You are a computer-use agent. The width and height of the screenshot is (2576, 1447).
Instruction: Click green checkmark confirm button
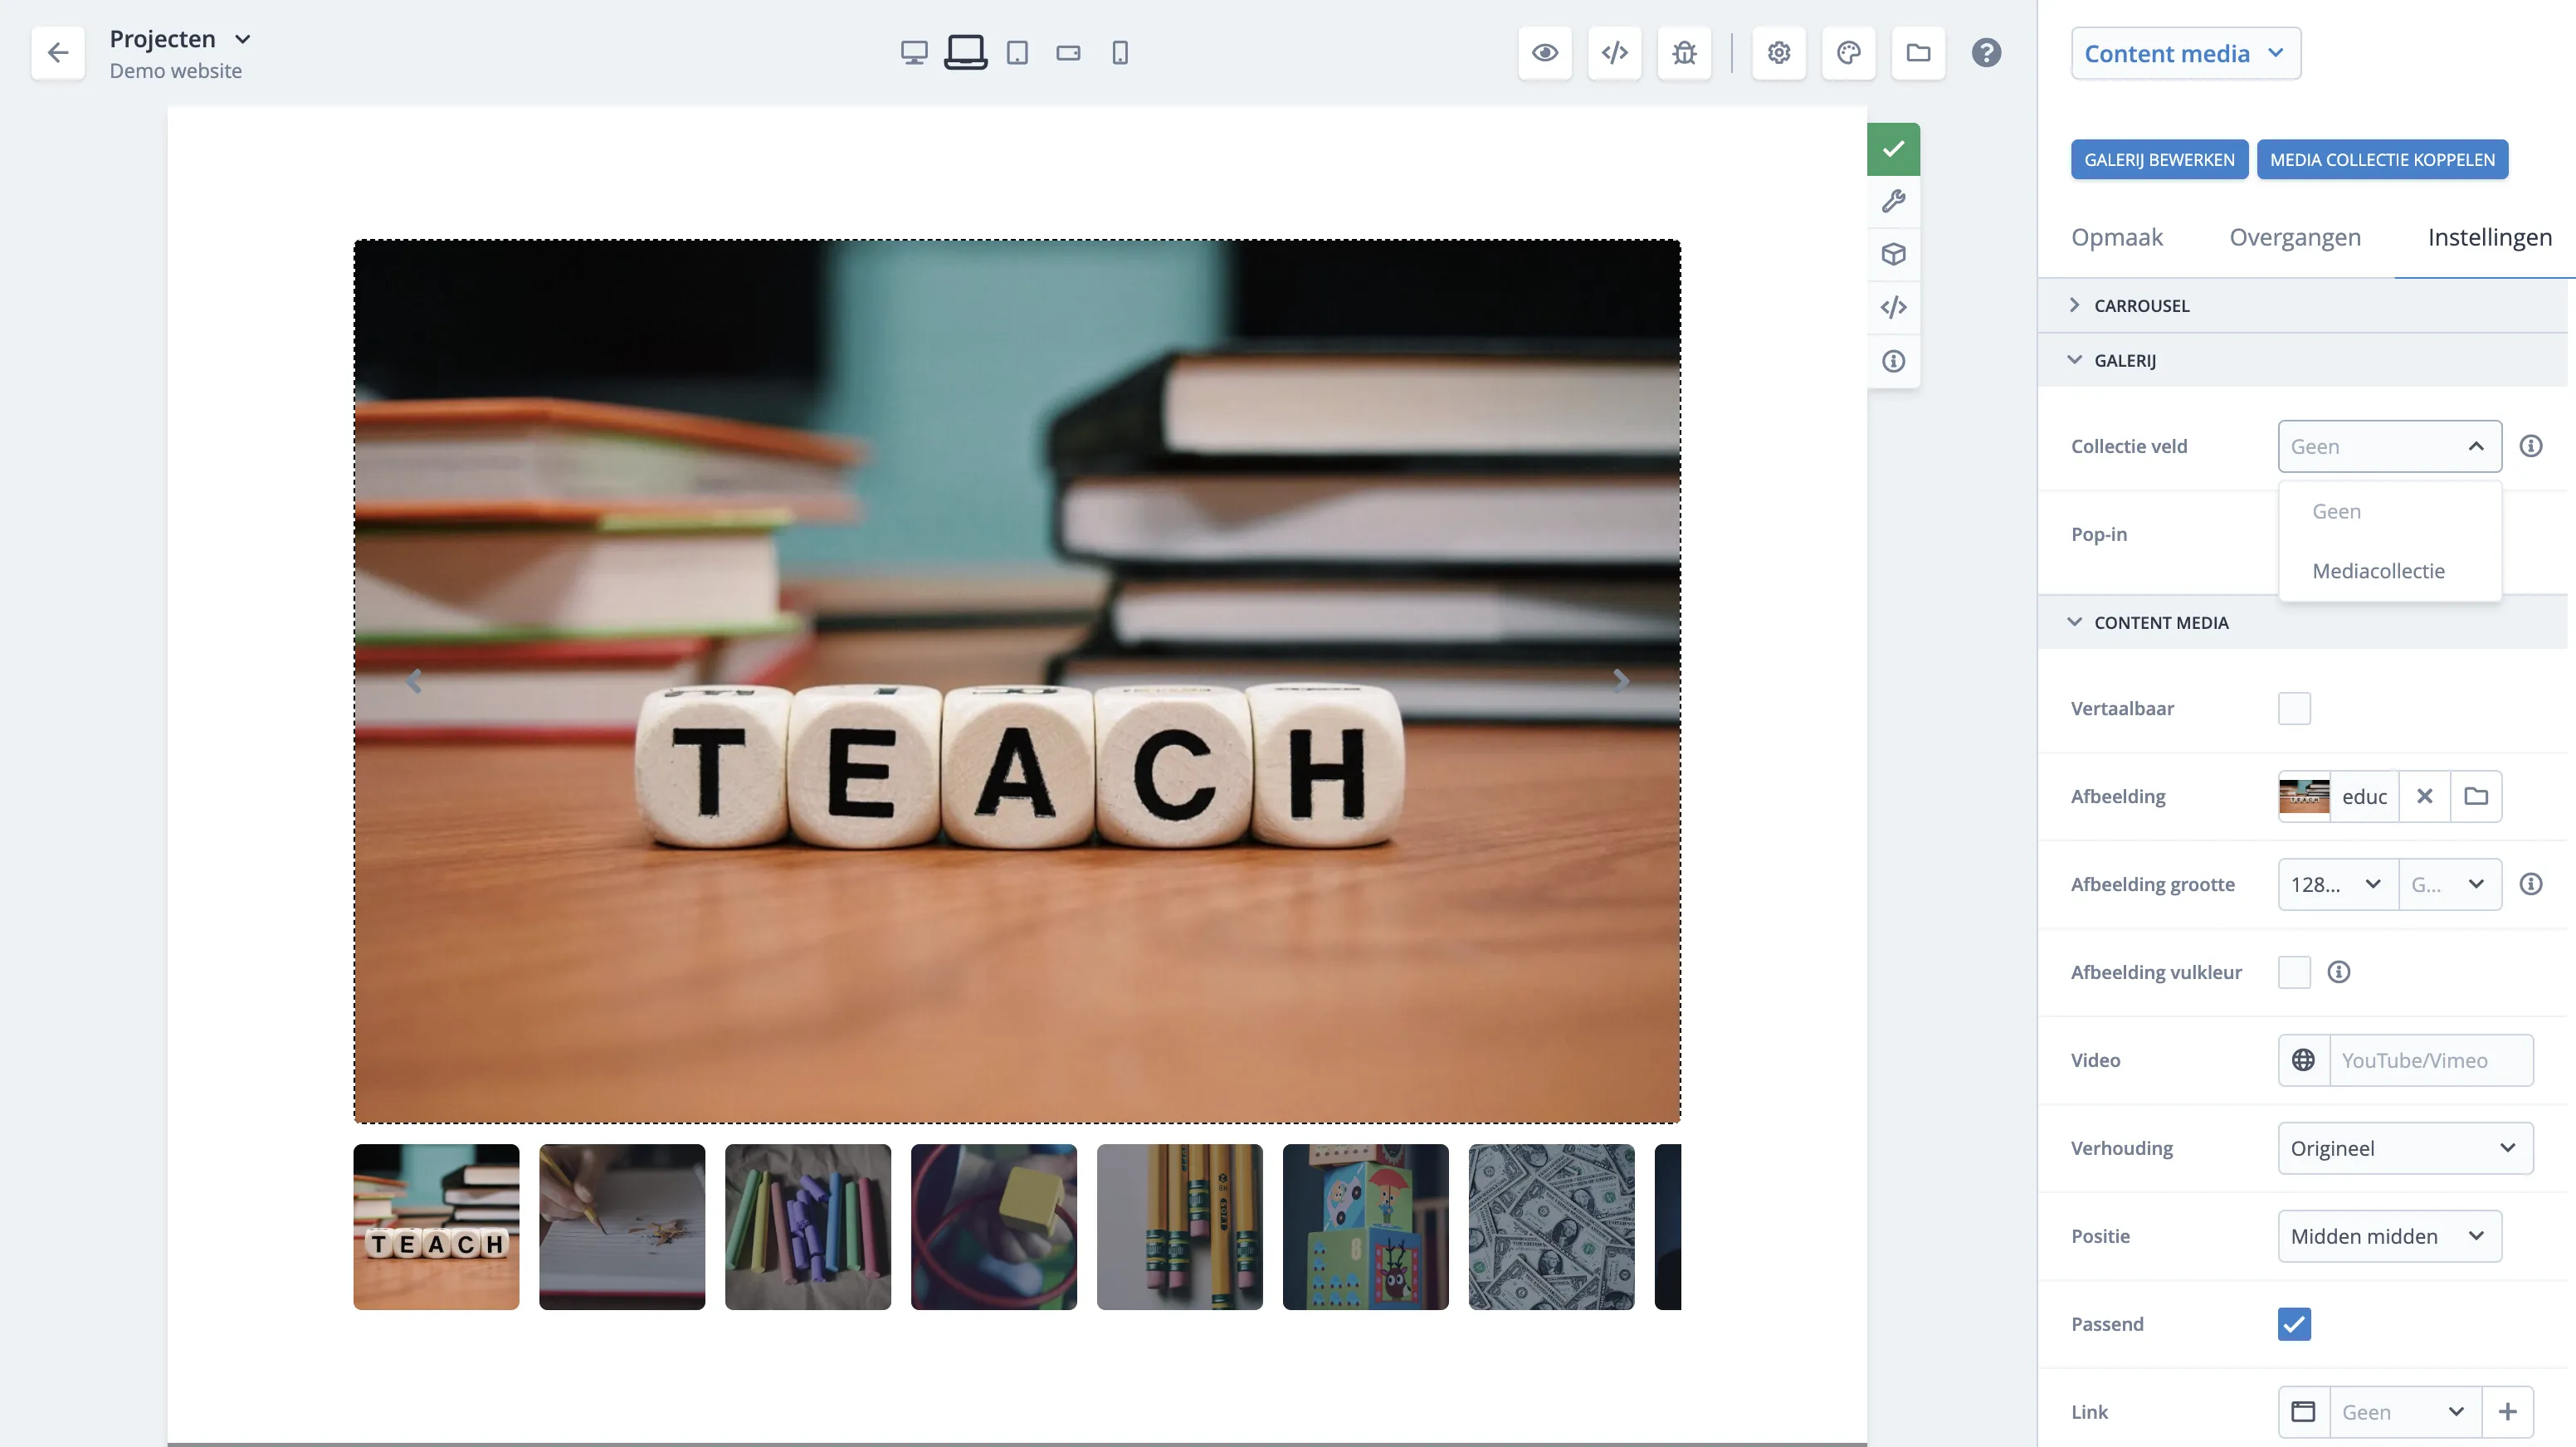(x=1893, y=149)
